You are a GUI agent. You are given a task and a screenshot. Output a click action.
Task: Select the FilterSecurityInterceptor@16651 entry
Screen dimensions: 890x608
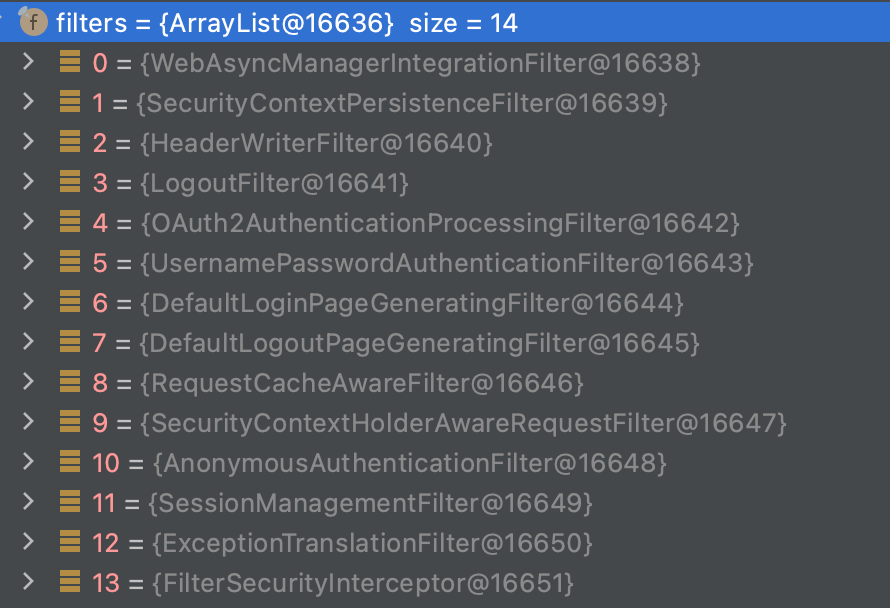pyautogui.click(x=364, y=581)
